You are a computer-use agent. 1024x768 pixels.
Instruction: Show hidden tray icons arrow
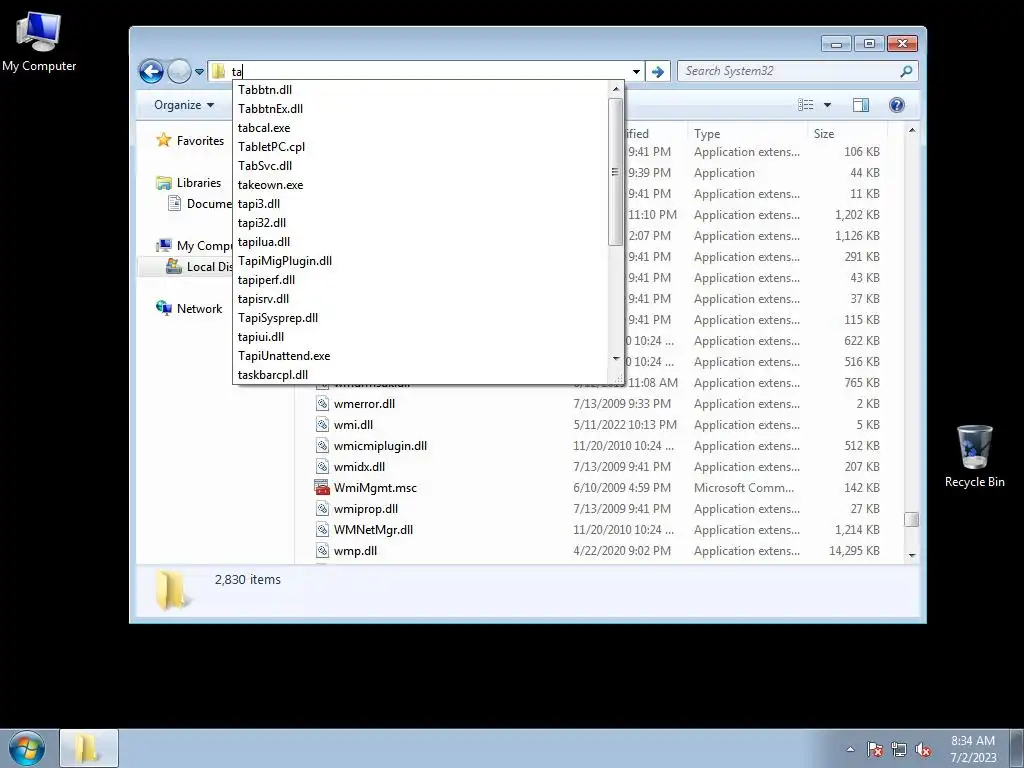pos(850,749)
